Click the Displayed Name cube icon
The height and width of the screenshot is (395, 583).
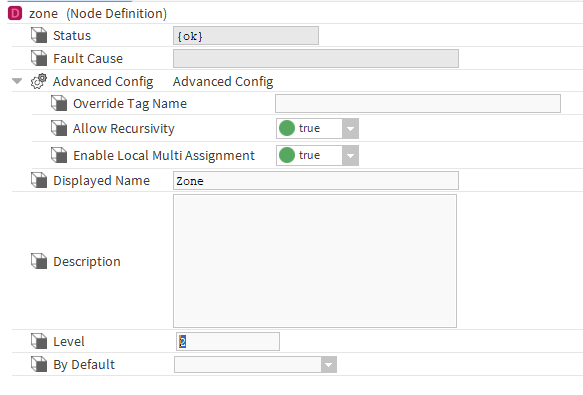(x=39, y=180)
